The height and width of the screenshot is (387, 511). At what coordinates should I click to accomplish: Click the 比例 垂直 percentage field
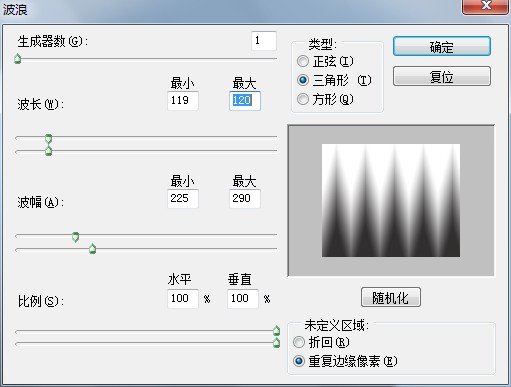click(243, 298)
